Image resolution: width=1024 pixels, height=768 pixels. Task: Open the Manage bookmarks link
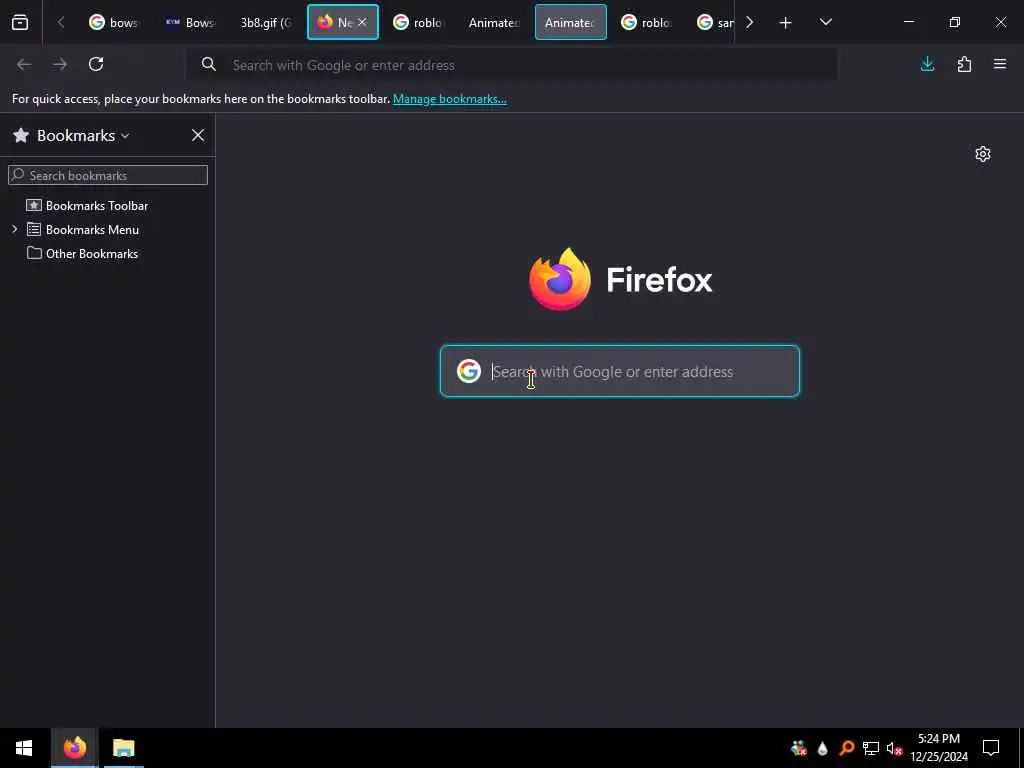click(449, 99)
